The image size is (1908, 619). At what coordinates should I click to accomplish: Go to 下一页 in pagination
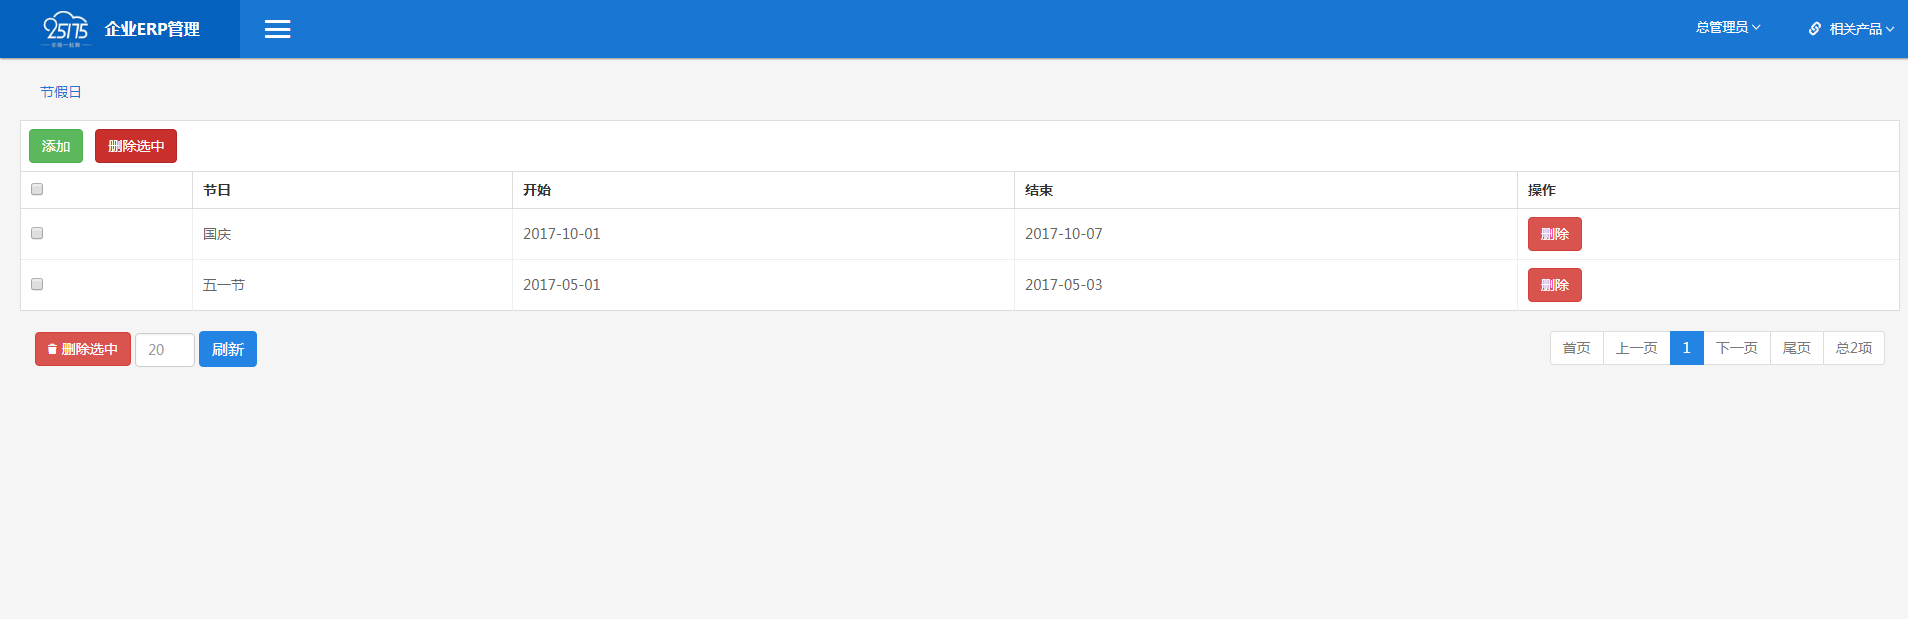tap(1736, 348)
